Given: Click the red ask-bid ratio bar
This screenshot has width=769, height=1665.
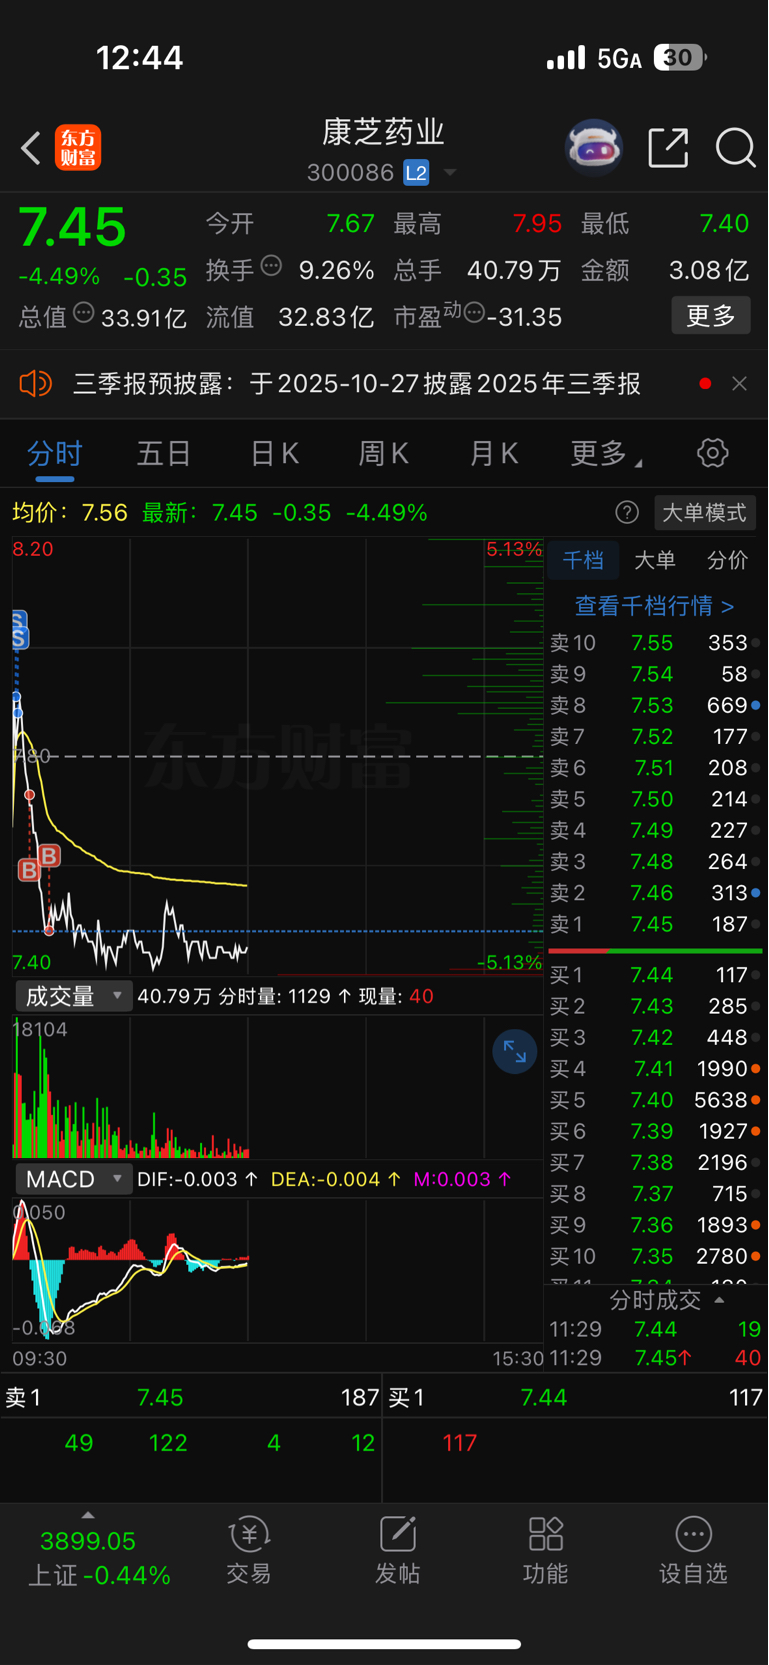Looking at the screenshot, I should pos(578,951).
